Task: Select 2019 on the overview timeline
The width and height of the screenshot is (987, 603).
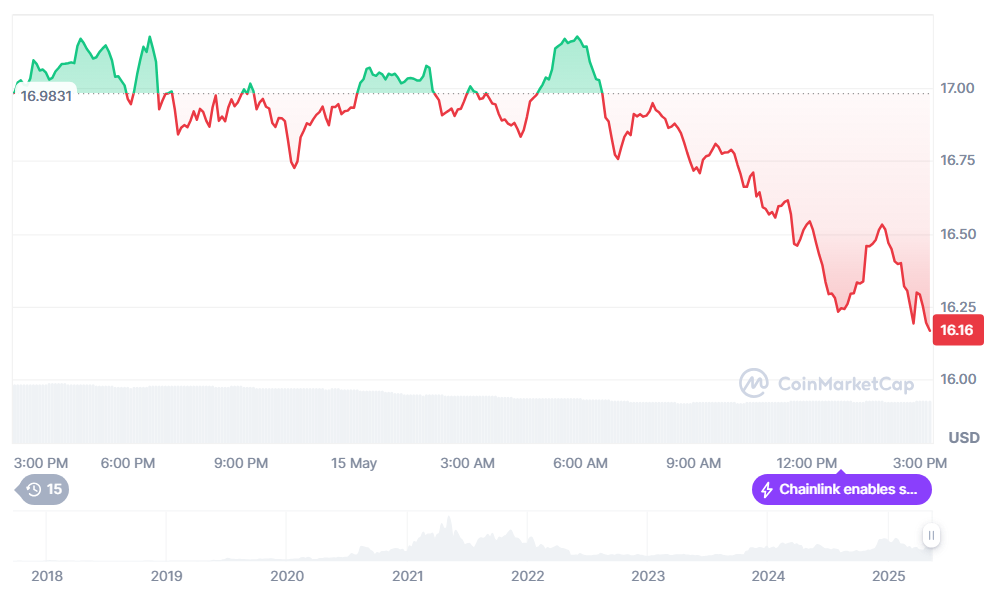Action: 166,576
